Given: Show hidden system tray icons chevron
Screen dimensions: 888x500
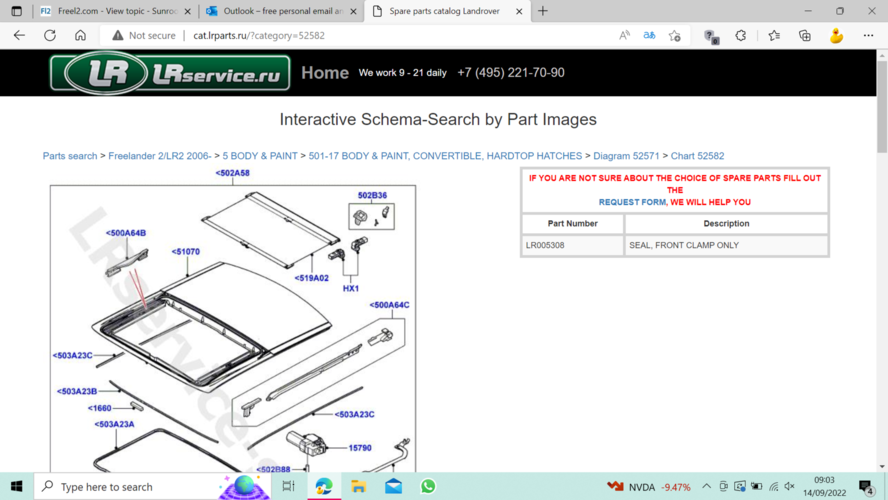Looking at the screenshot, I should 706,486.
